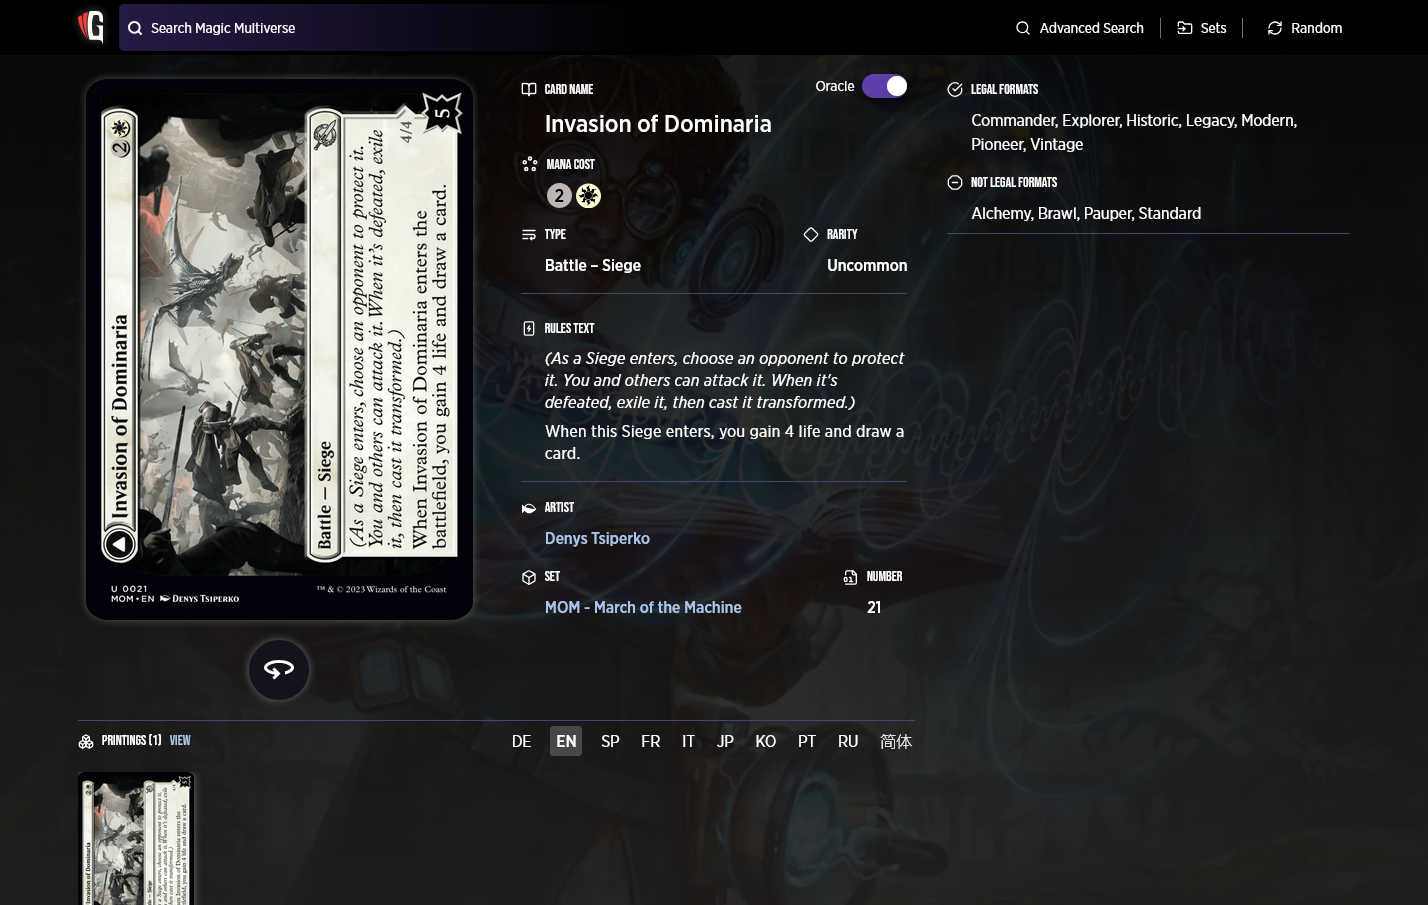Select the 简体 Chinese language tab
The image size is (1428, 905).
click(895, 741)
